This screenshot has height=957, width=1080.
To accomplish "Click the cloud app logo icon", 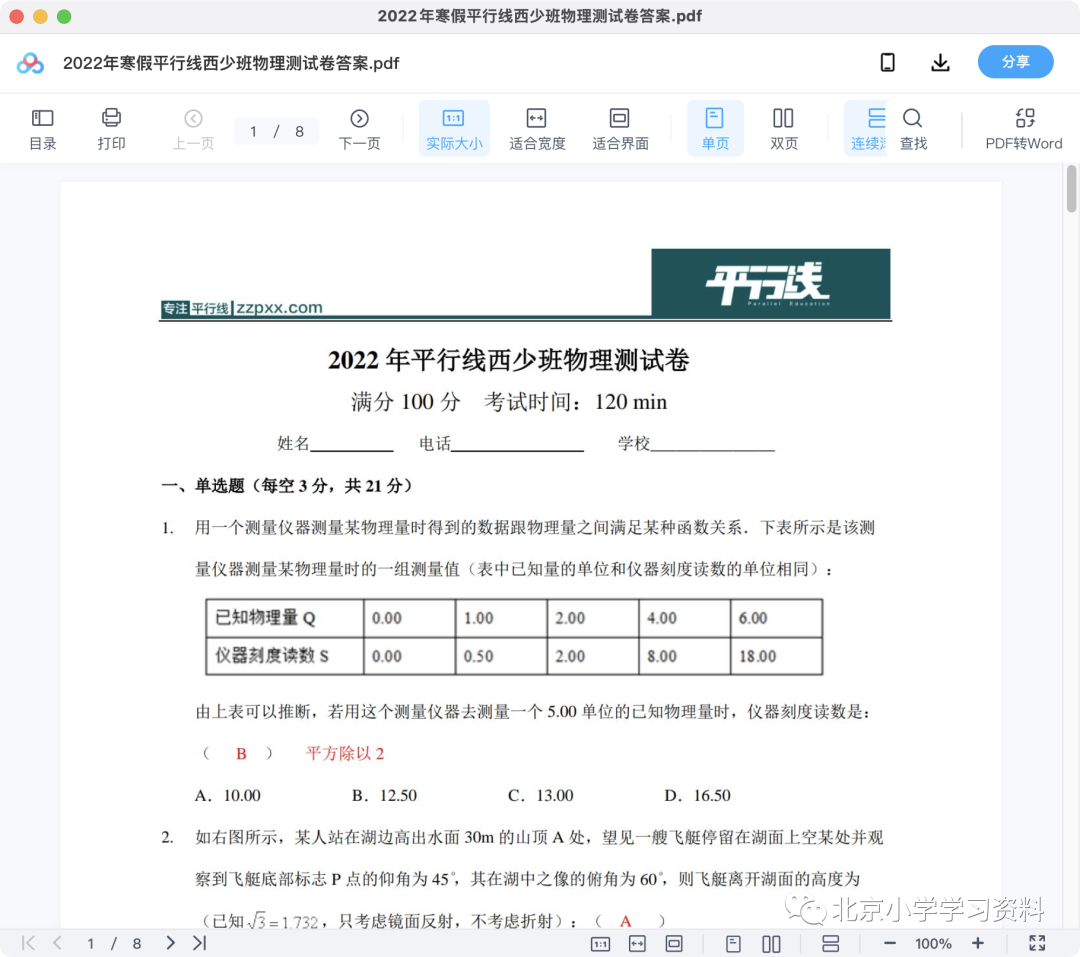I will click(30, 63).
